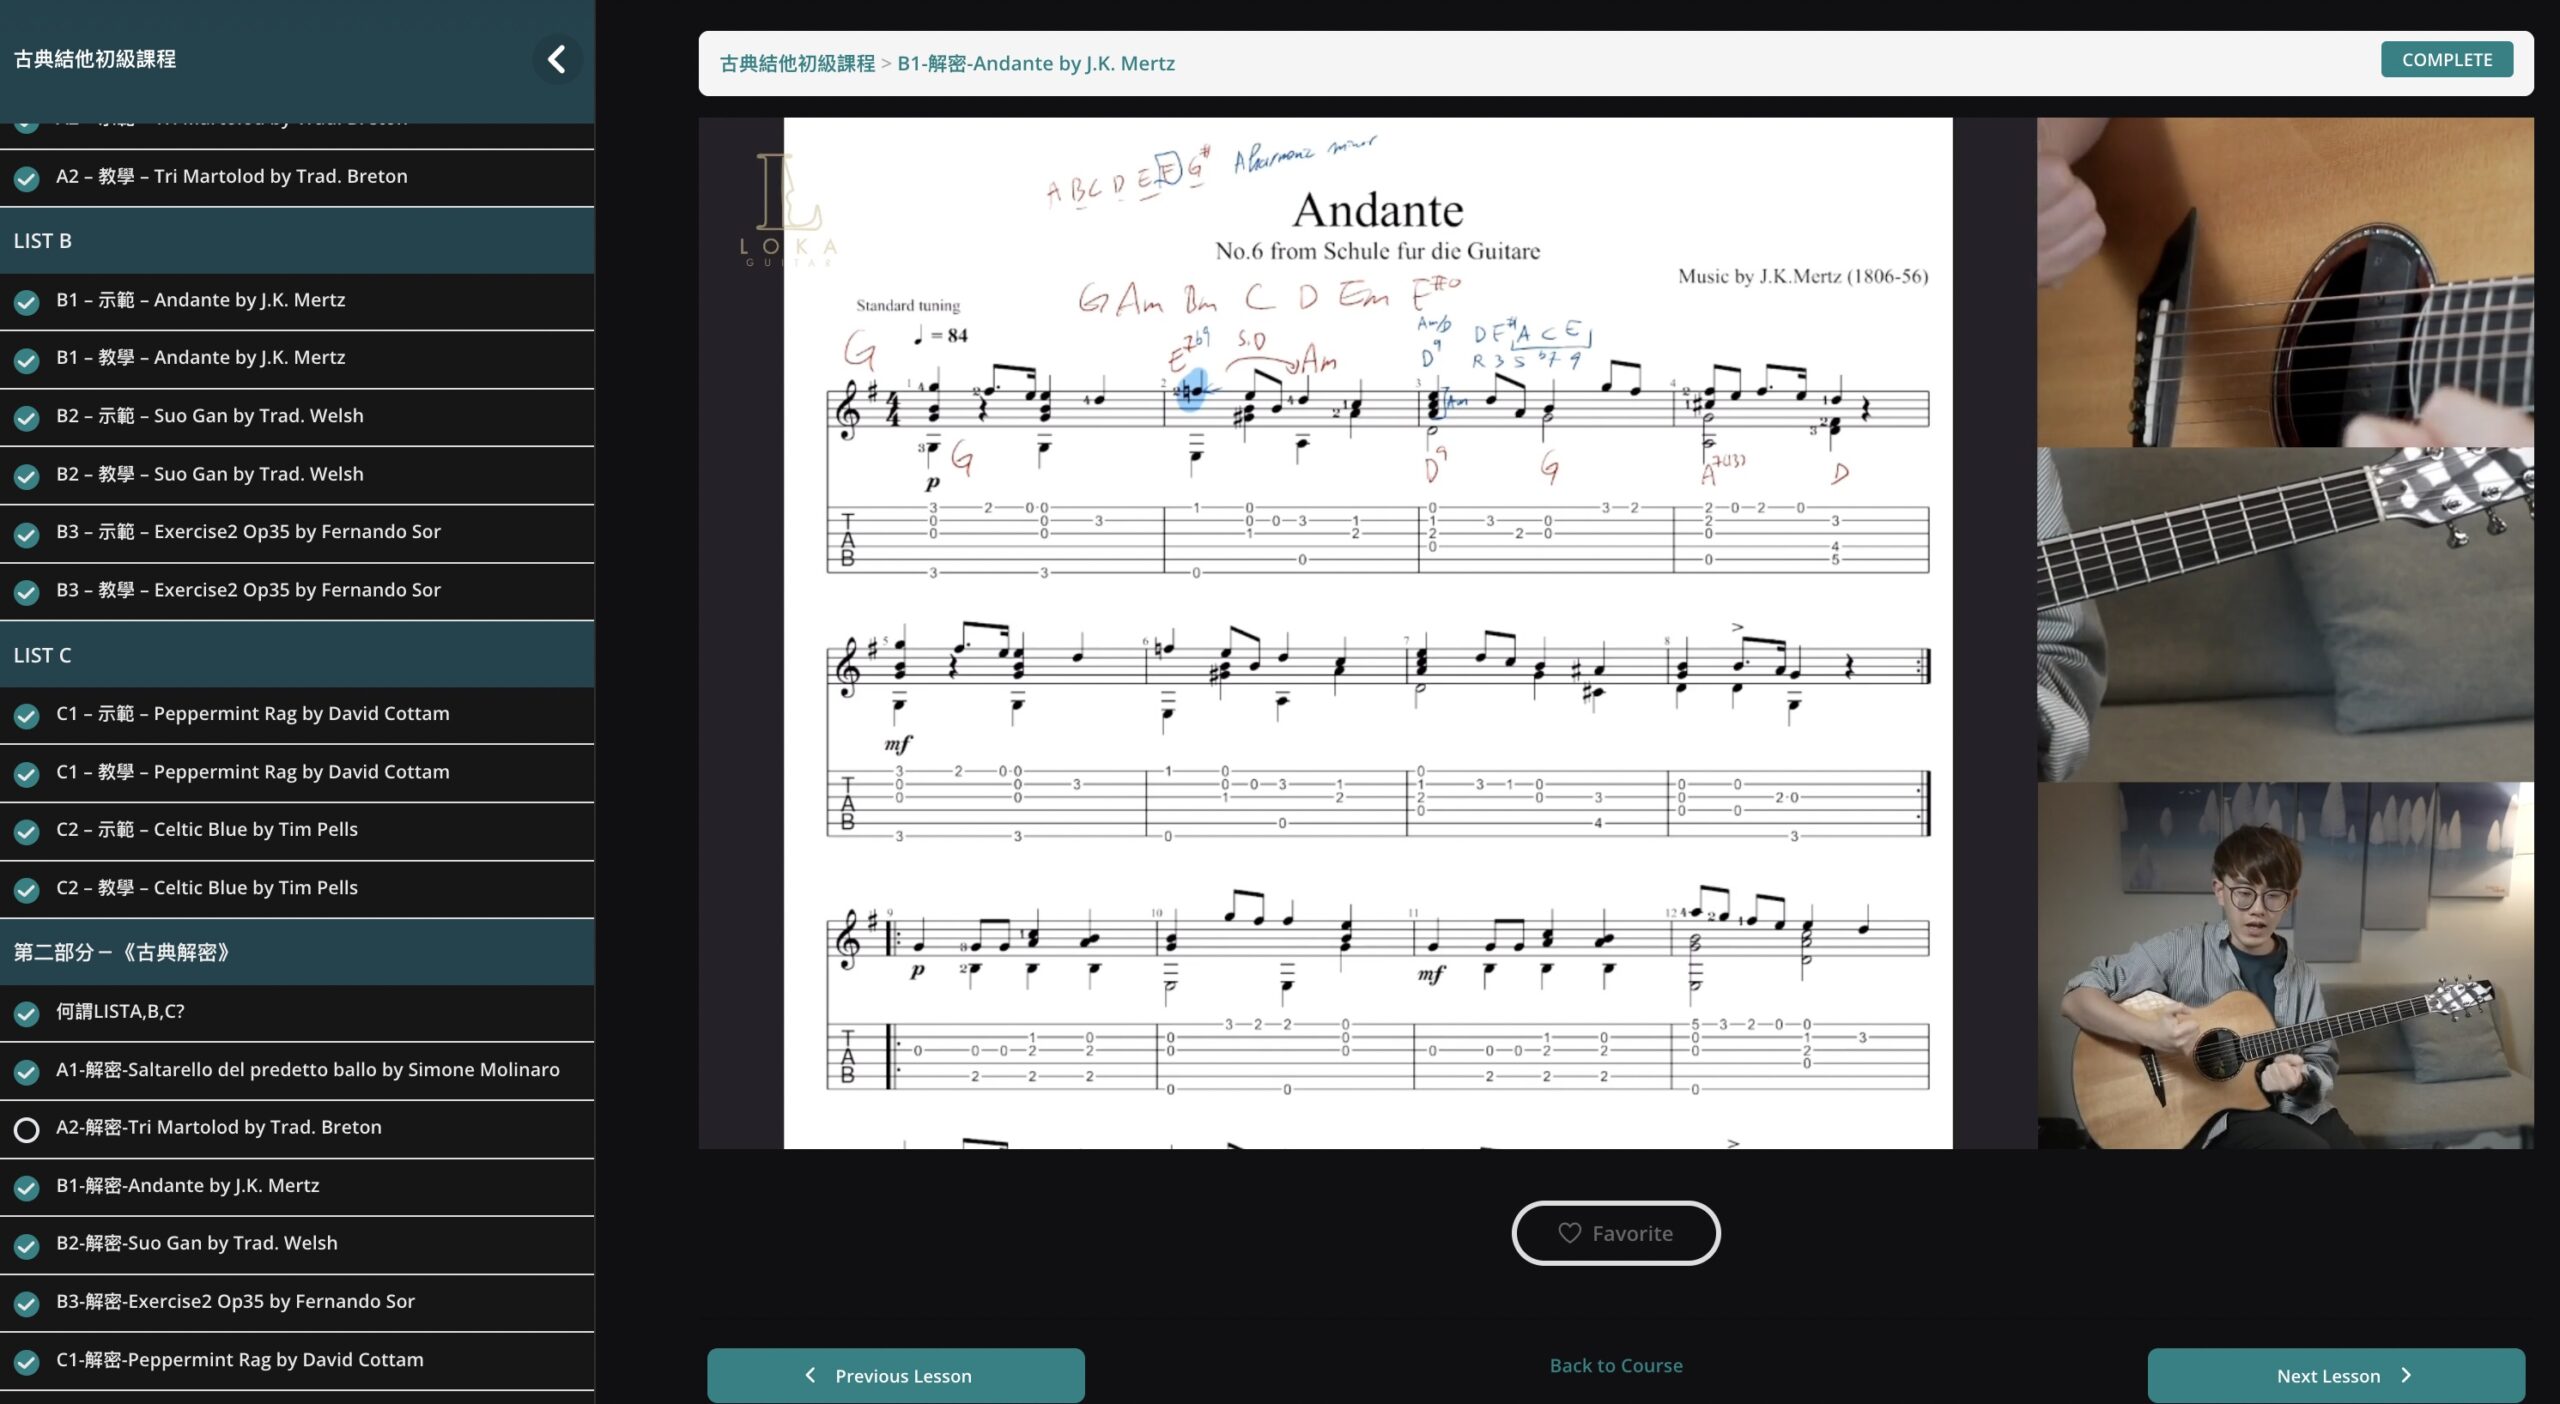Go to the Previous Lesson

point(895,1375)
